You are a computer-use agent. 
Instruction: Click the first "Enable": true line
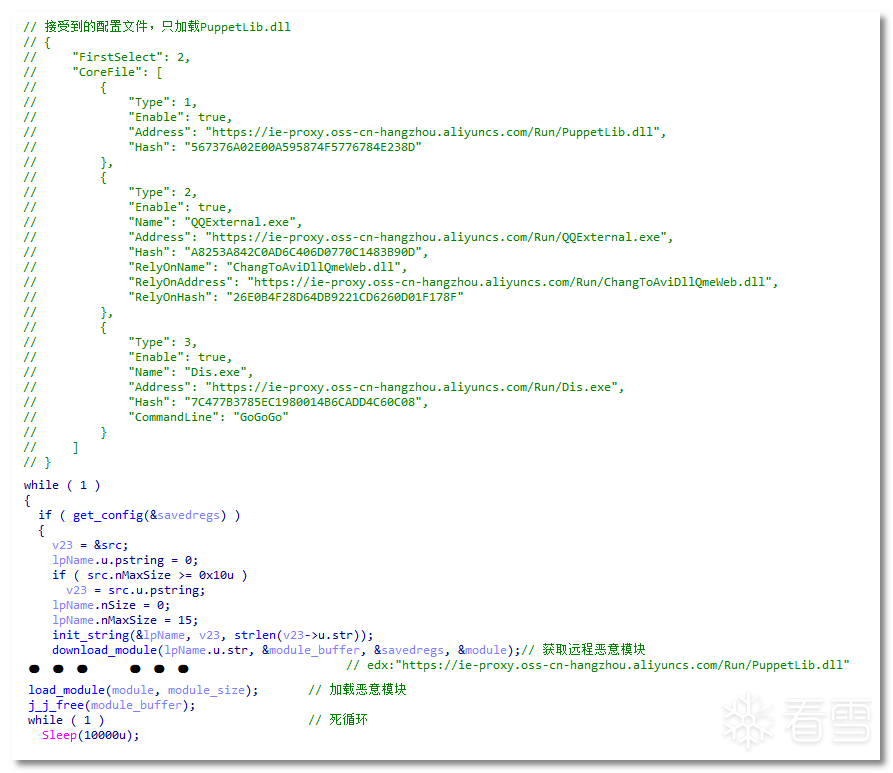click(x=181, y=117)
